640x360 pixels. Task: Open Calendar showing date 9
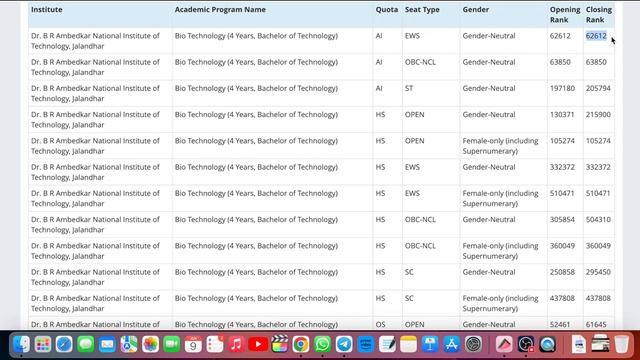(193, 344)
